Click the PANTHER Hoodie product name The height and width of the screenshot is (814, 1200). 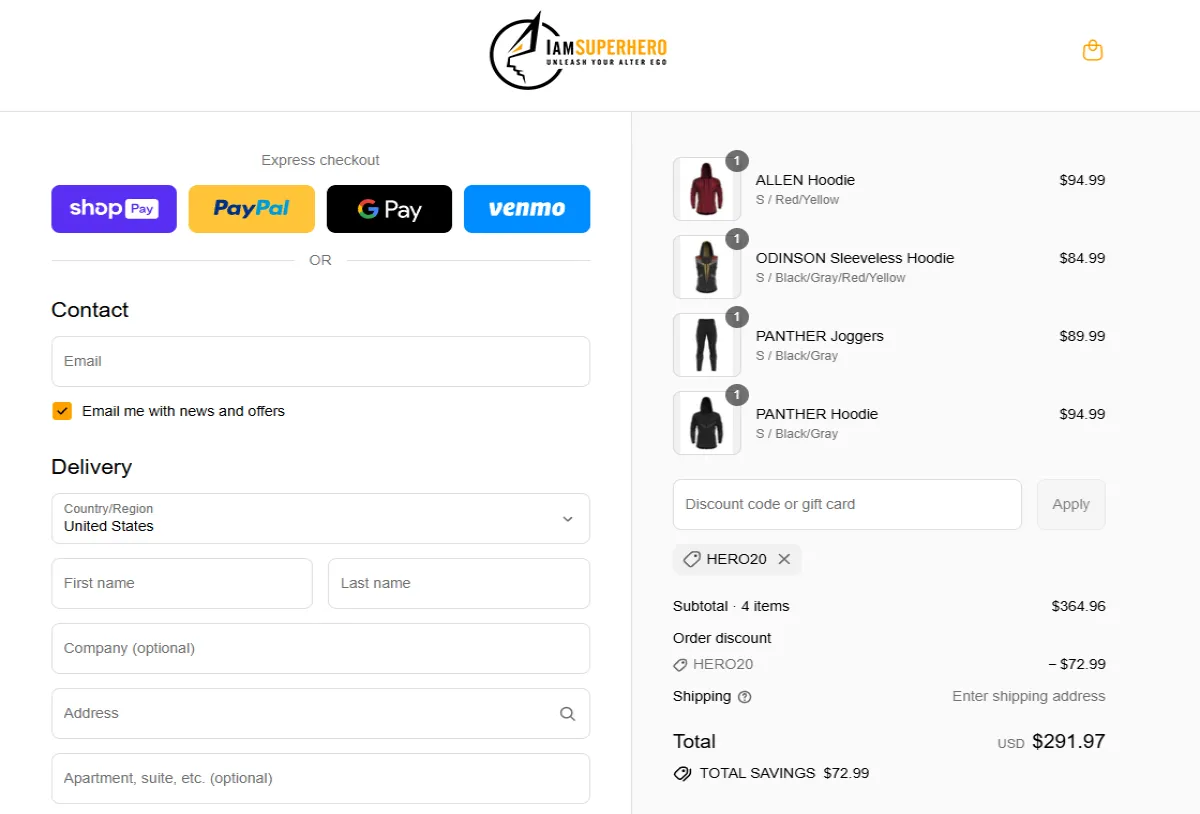coord(817,414)
